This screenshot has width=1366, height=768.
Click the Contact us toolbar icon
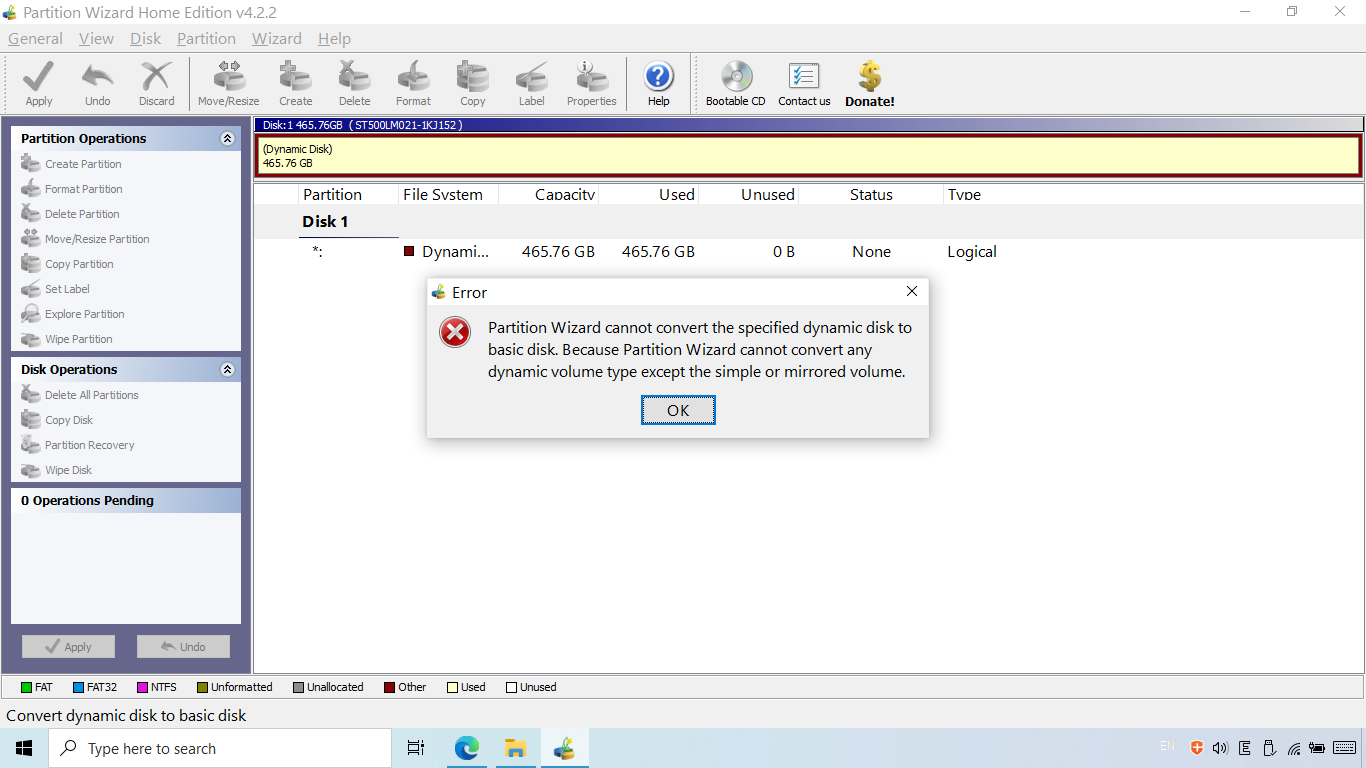(x=804, y=83)
